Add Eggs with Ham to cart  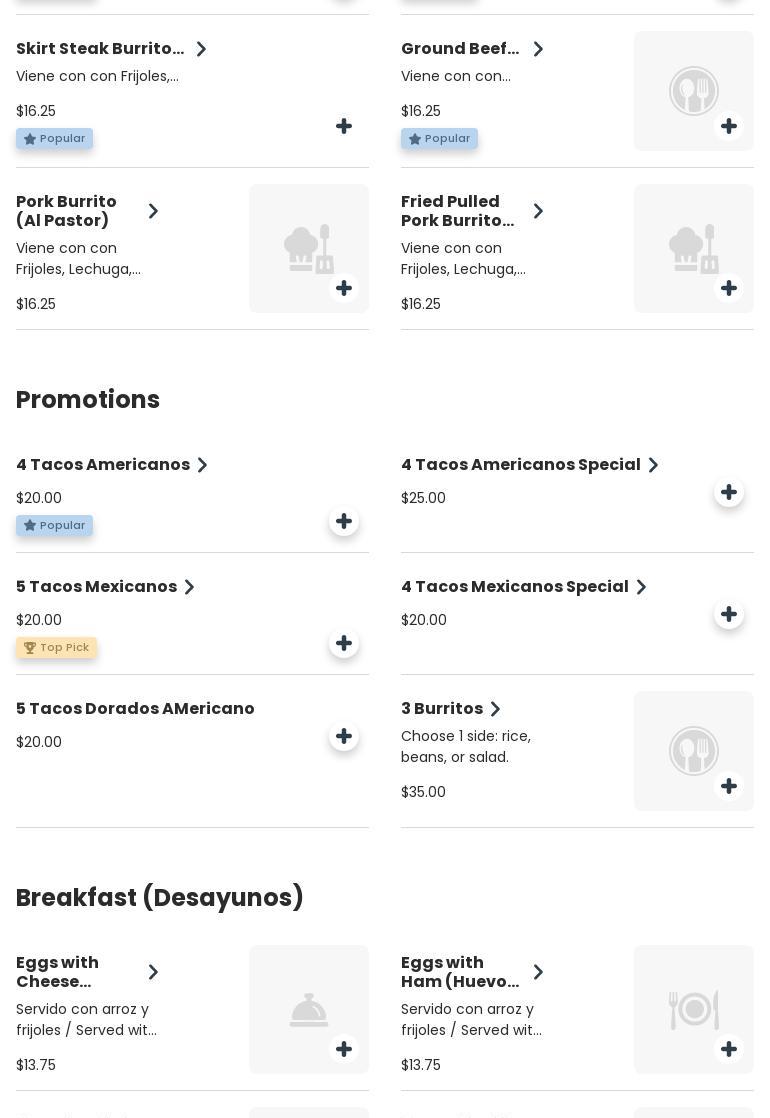pos(729,1049)
